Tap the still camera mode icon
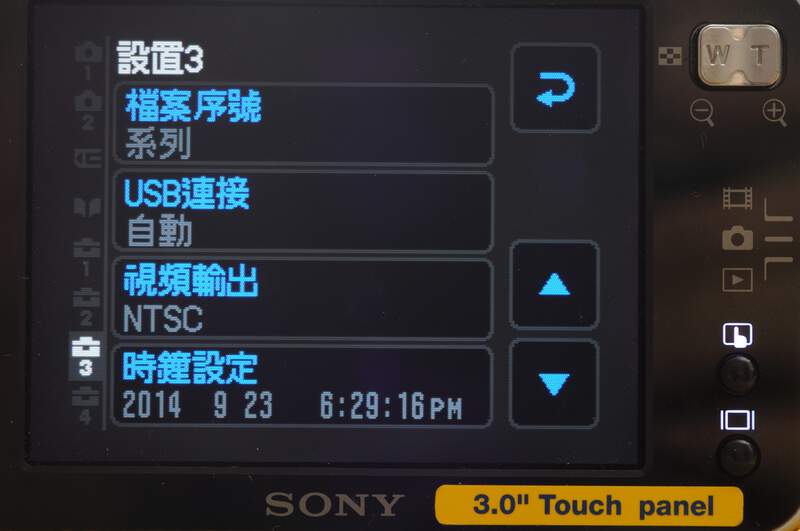Viewport: 800px width, 531px height. click(x=737, y=238)
